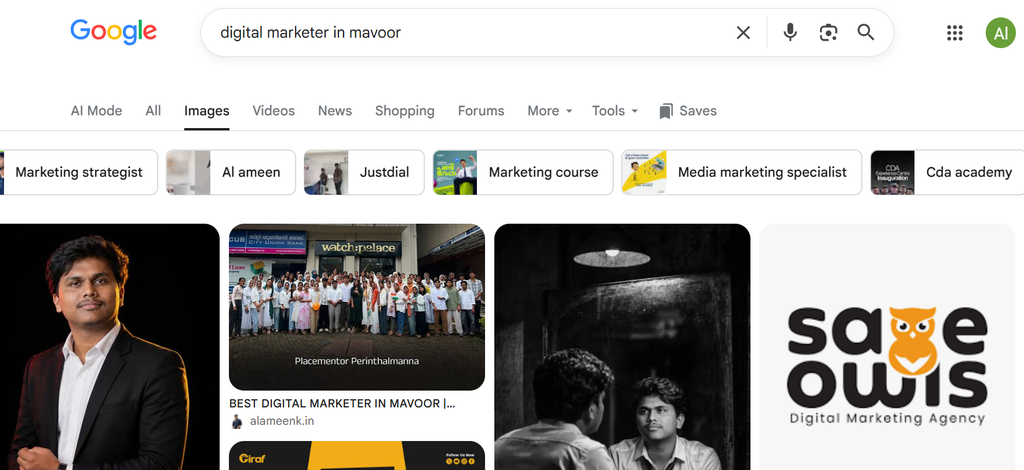This screenshot has height=470, width=1024.
Task: Open Saves with the bookmark icon
Action: pos(688,111)
